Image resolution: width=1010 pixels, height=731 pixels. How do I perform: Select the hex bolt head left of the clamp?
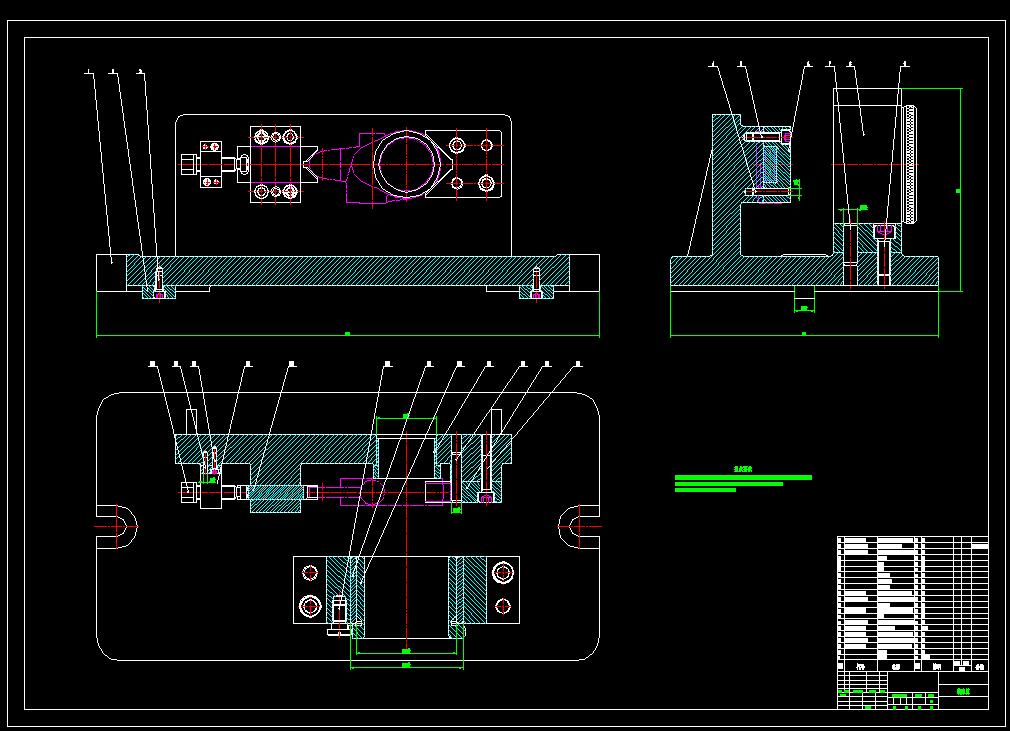click(187, 164)
